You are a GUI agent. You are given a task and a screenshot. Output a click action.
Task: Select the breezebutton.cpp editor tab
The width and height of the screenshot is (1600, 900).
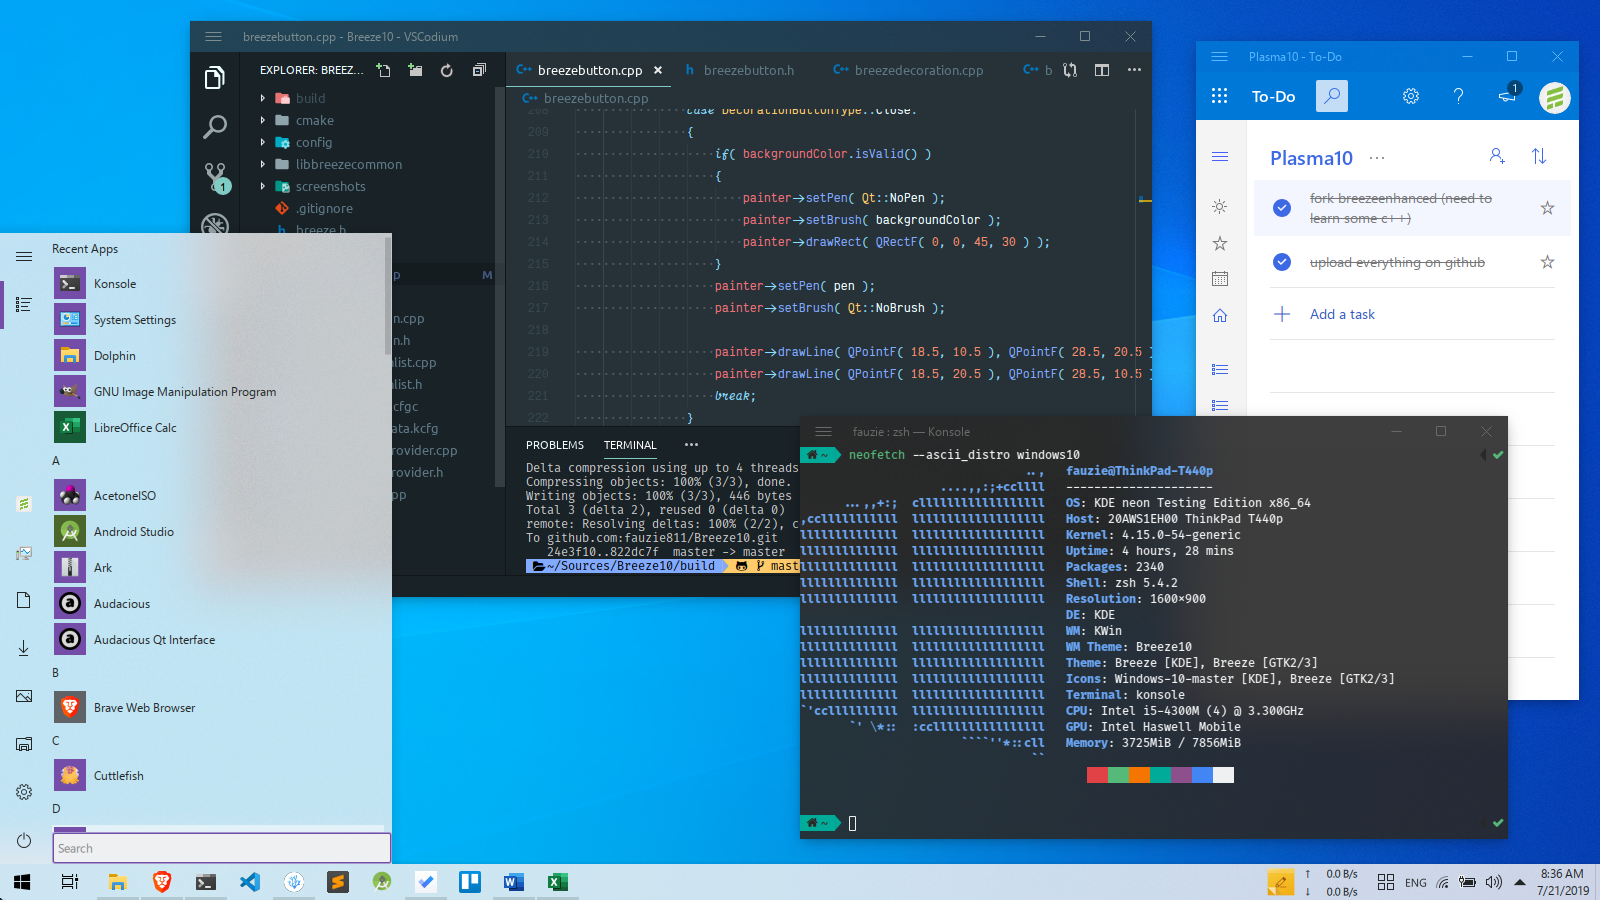tap(590, 70)
